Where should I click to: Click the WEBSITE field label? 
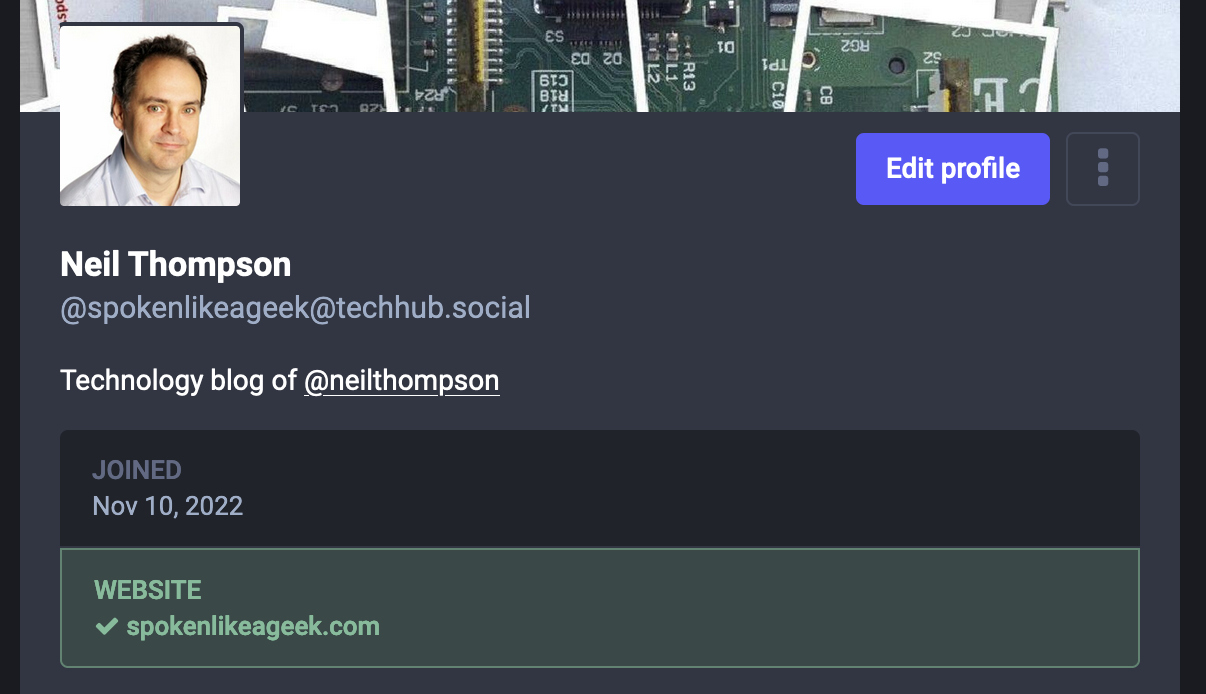tap(148, 590)
